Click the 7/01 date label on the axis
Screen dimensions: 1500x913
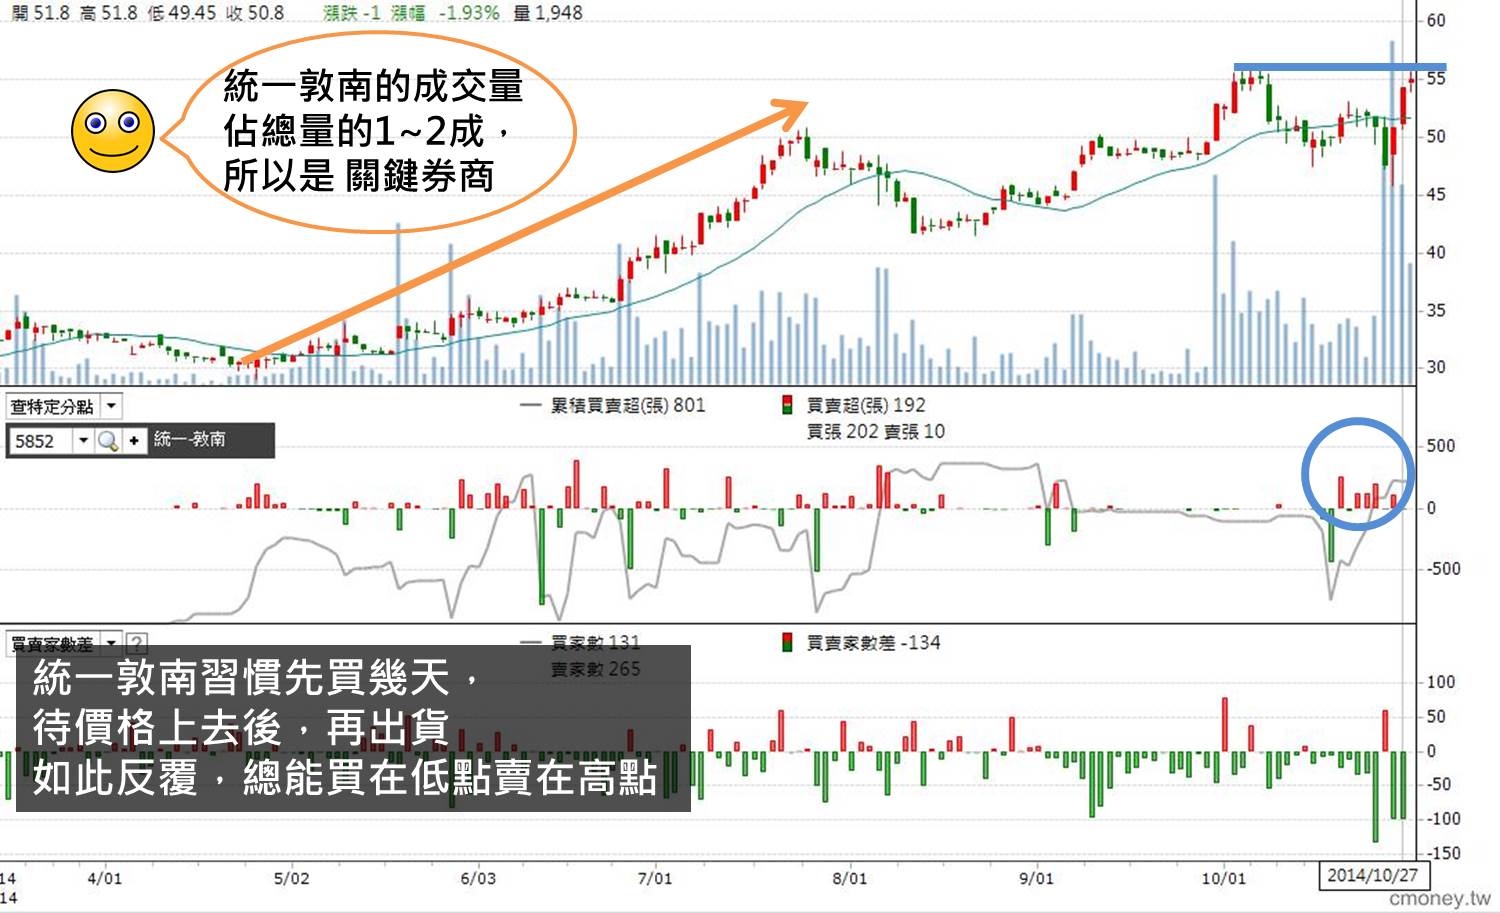click(655, 878)
